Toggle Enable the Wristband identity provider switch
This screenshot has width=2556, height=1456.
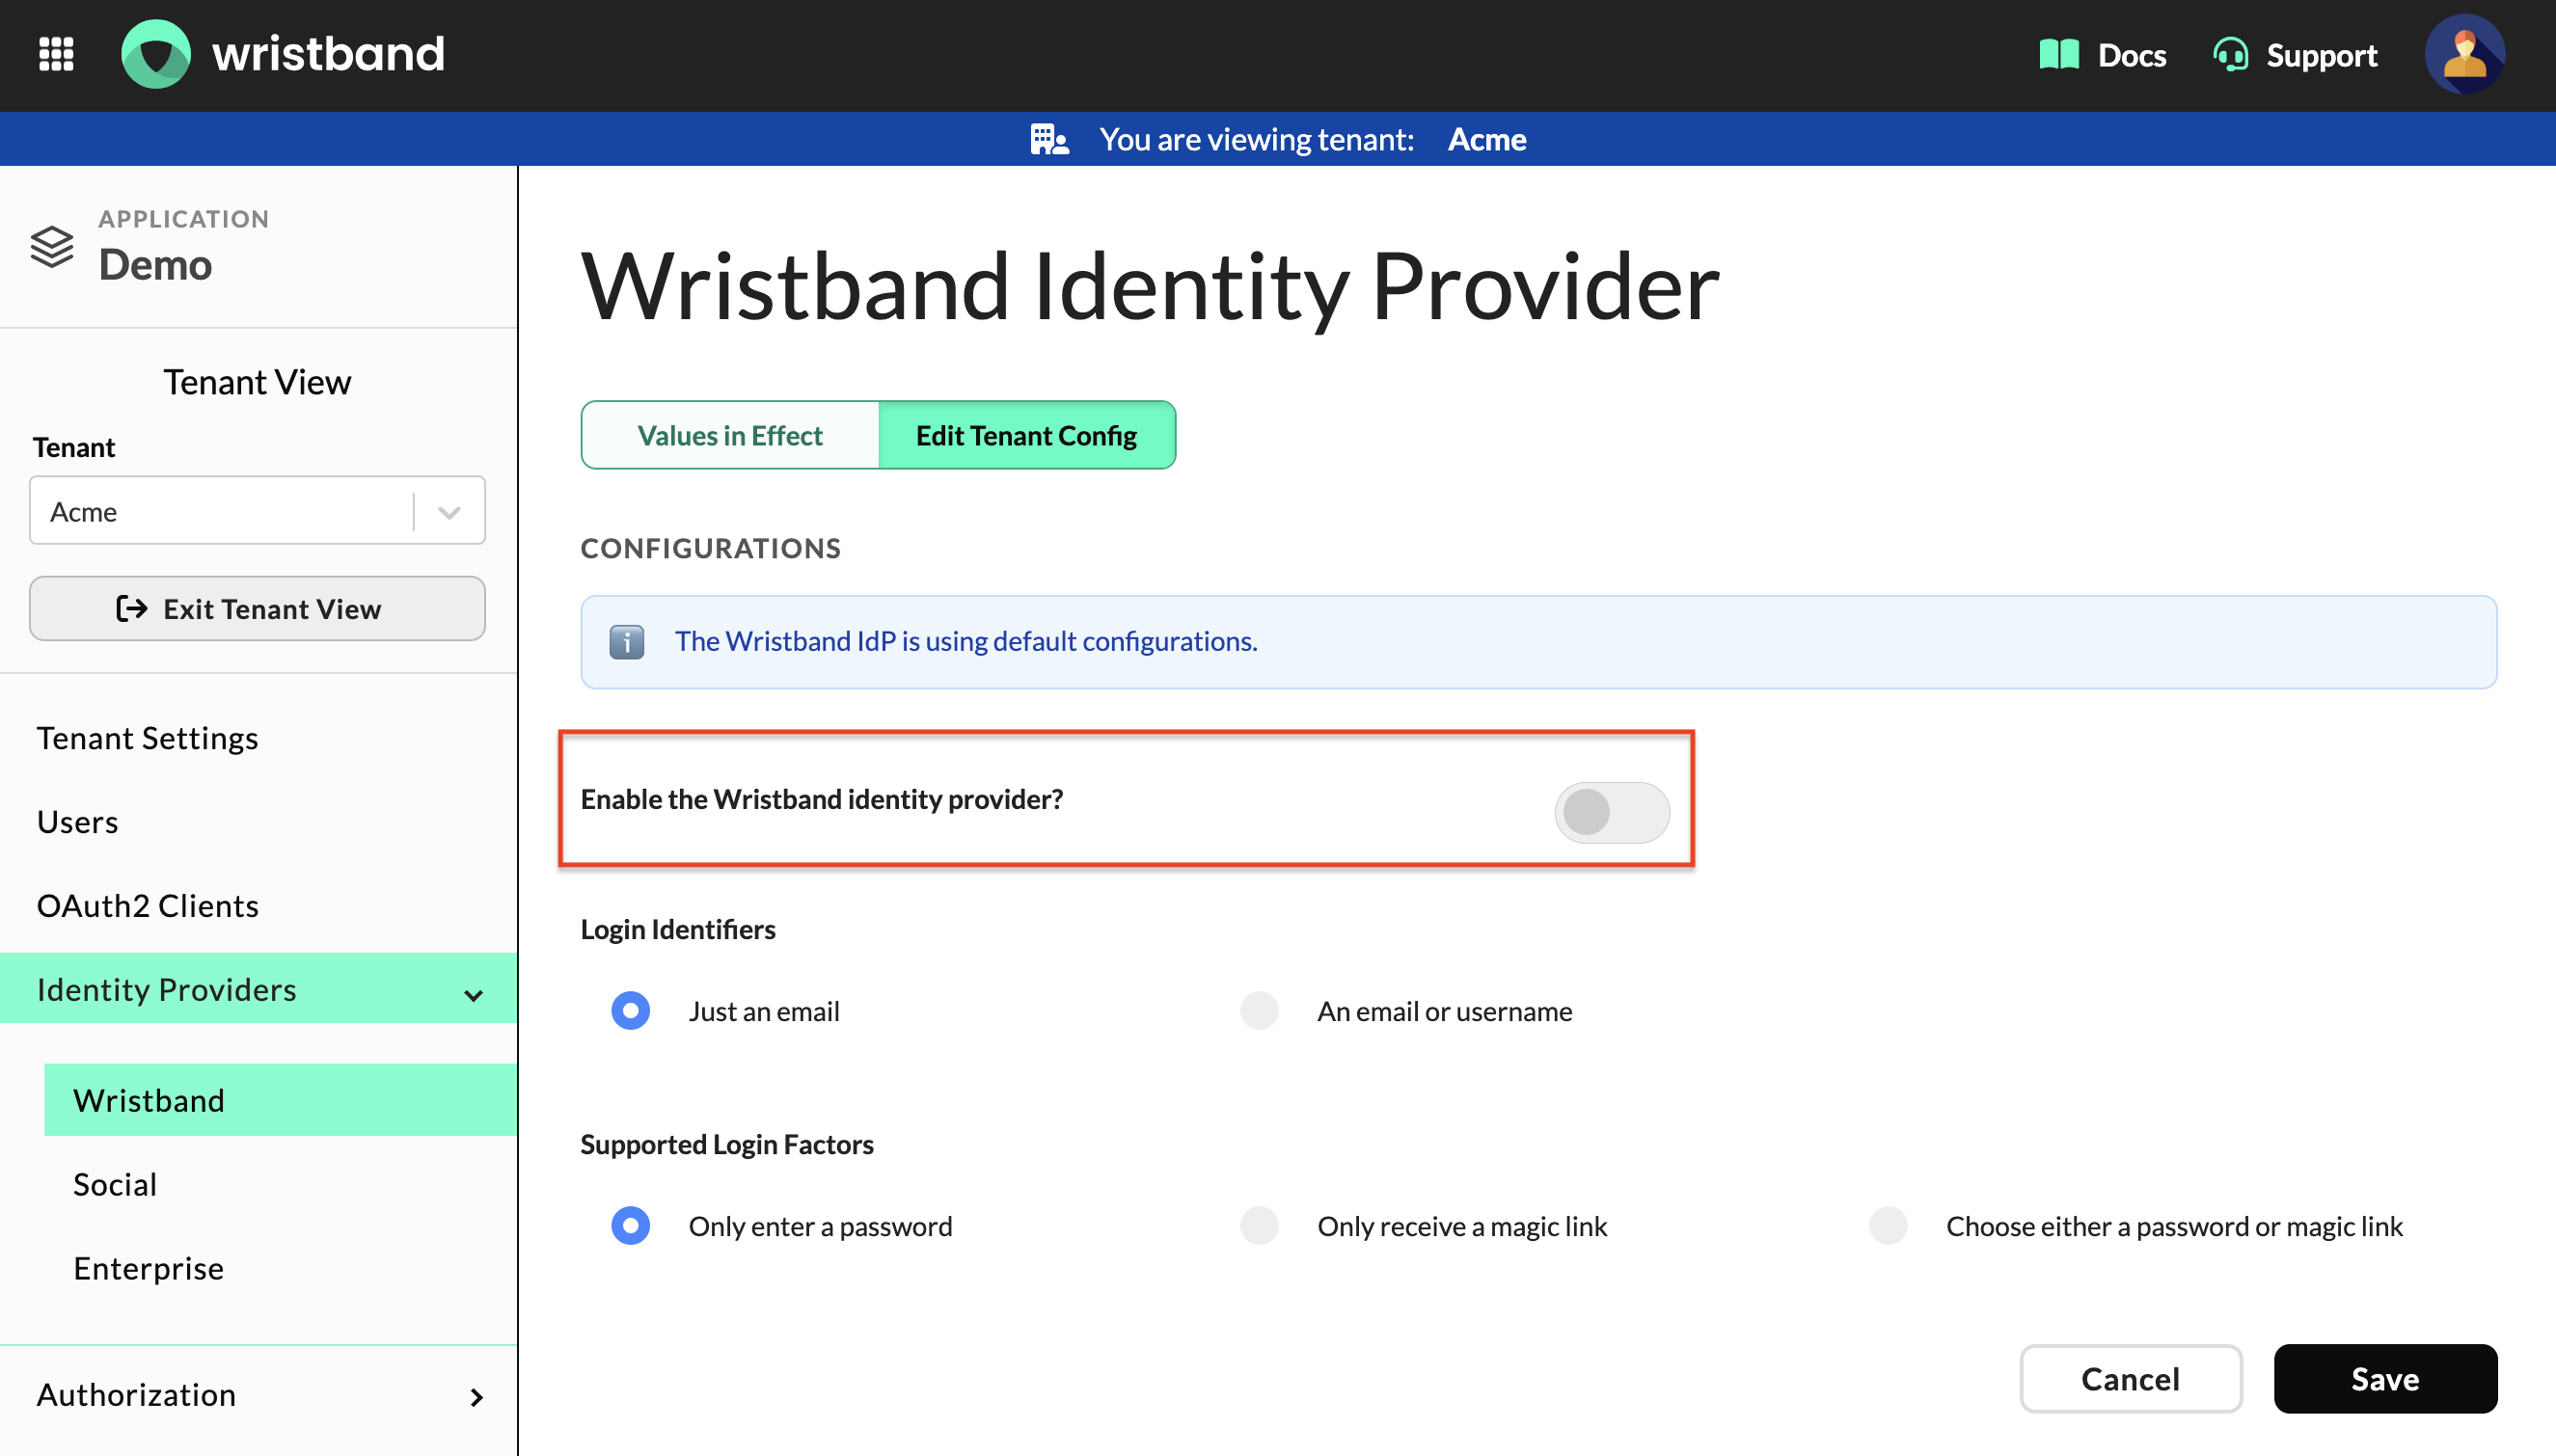click(1612, 811)
